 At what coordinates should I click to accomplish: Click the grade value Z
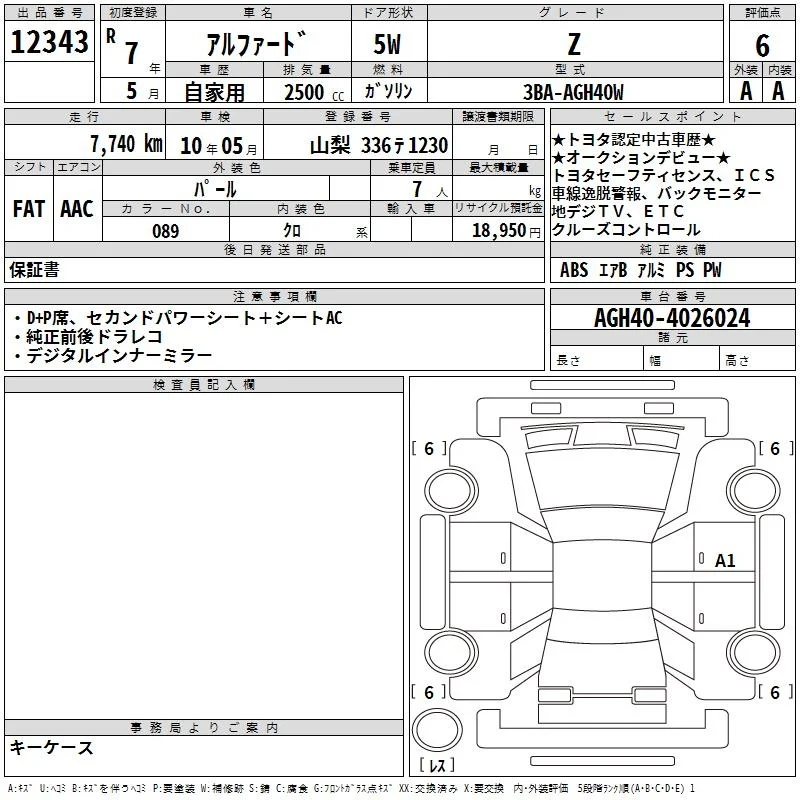click(574, 44)
